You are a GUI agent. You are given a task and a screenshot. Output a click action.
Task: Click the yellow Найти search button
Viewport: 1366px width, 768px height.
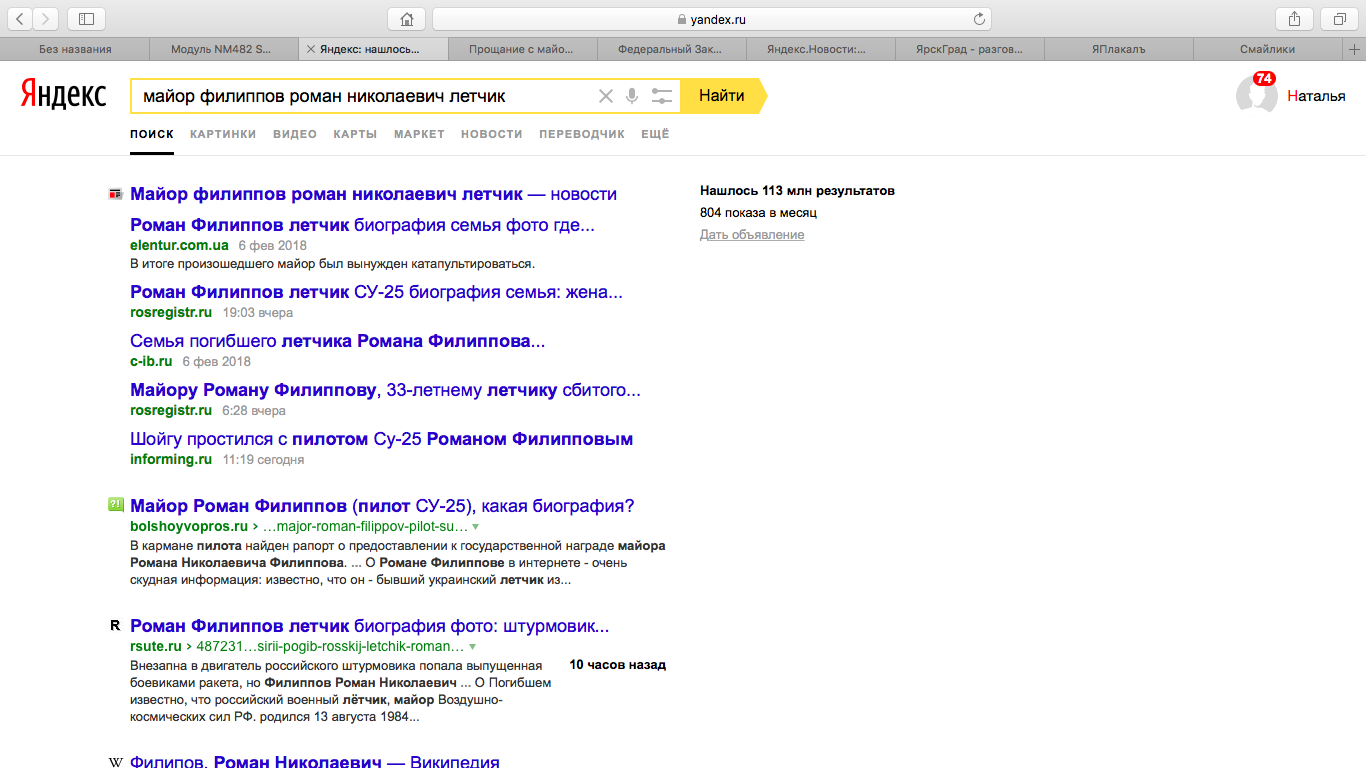722,96
